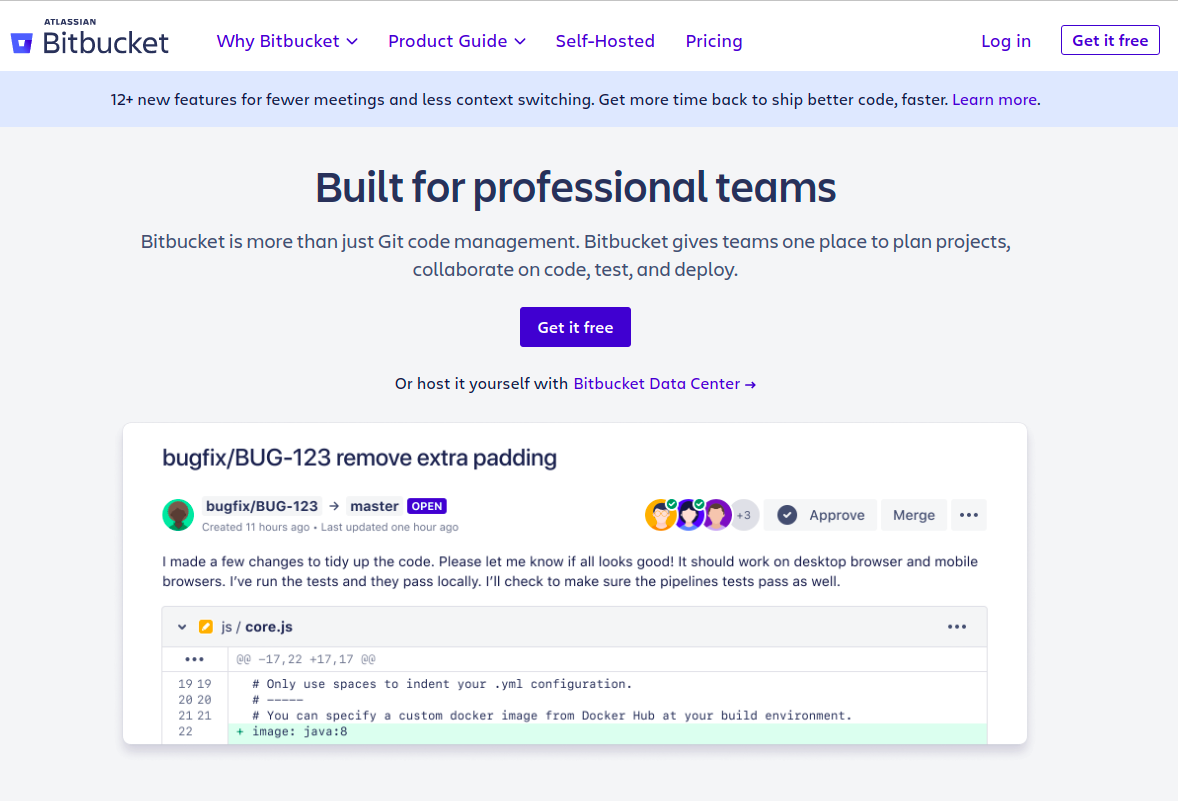Image resolution: width=1178 pixels, height=801 pixels.
Task: Click the diff hunk header @@ -17,22 +17,17 @@
Action: [x=306, y=659]
